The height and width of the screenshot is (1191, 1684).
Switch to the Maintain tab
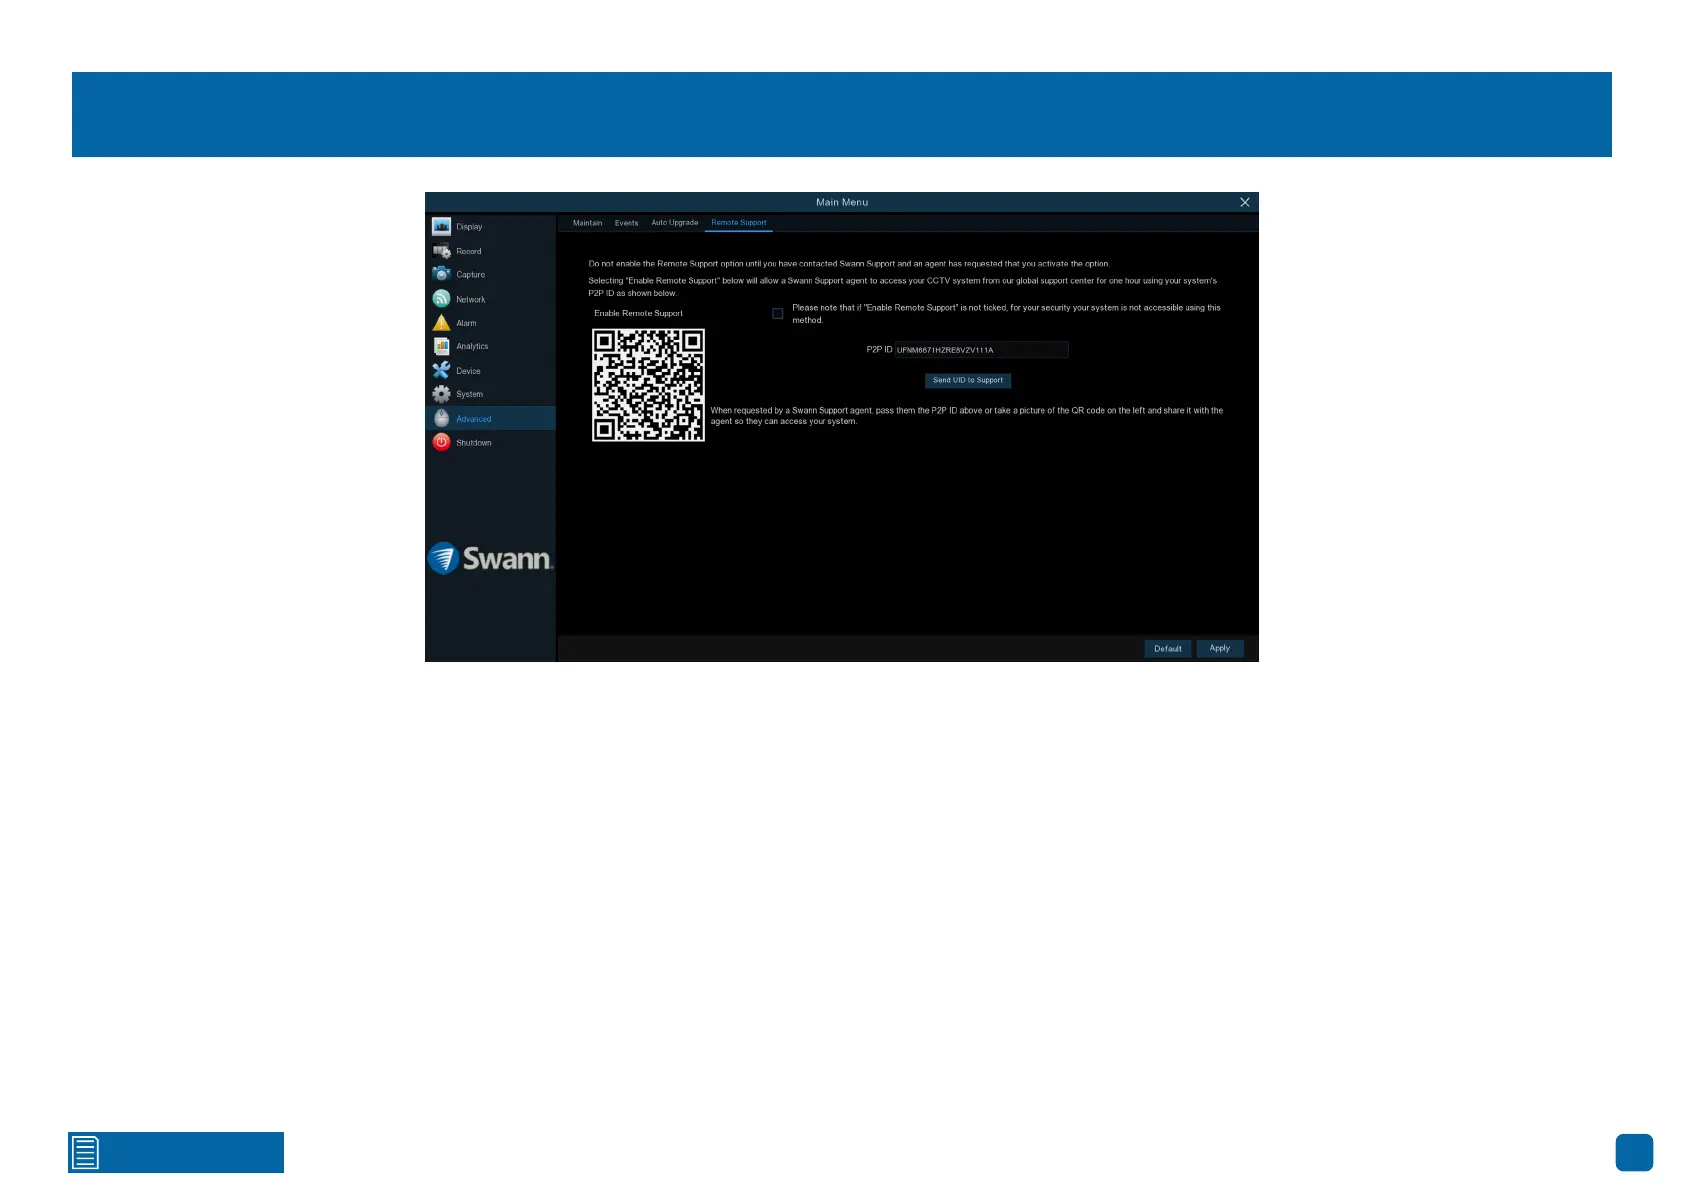click(587, 223)
